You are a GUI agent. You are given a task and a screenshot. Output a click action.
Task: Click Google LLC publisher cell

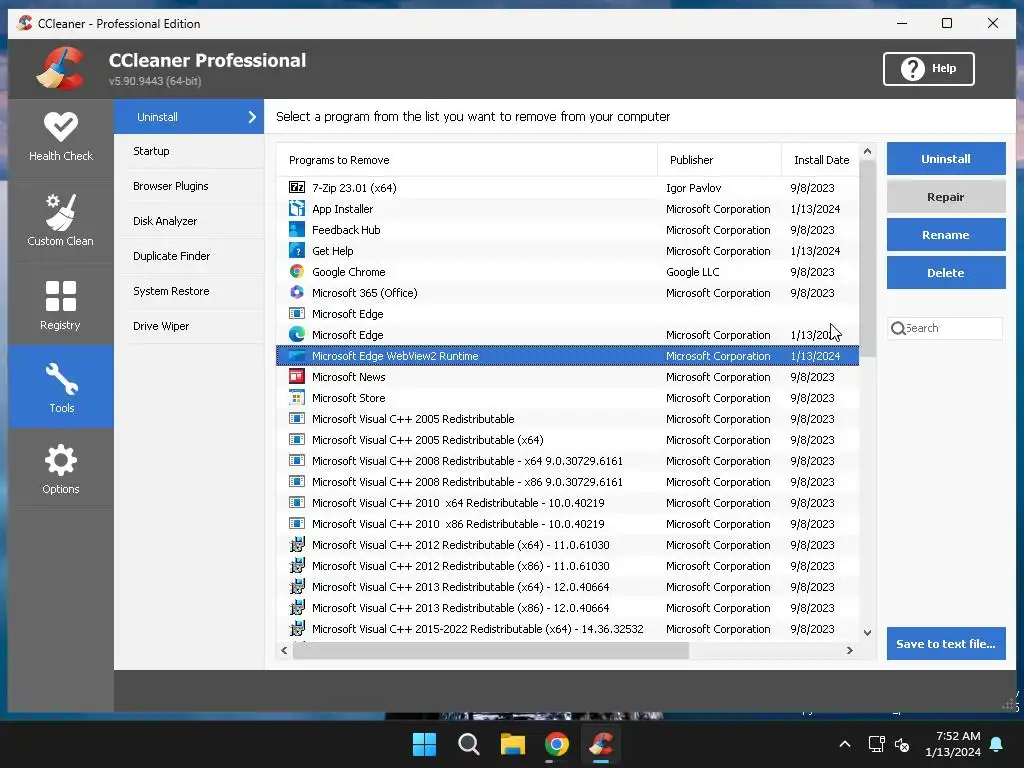tap(692, 272)
